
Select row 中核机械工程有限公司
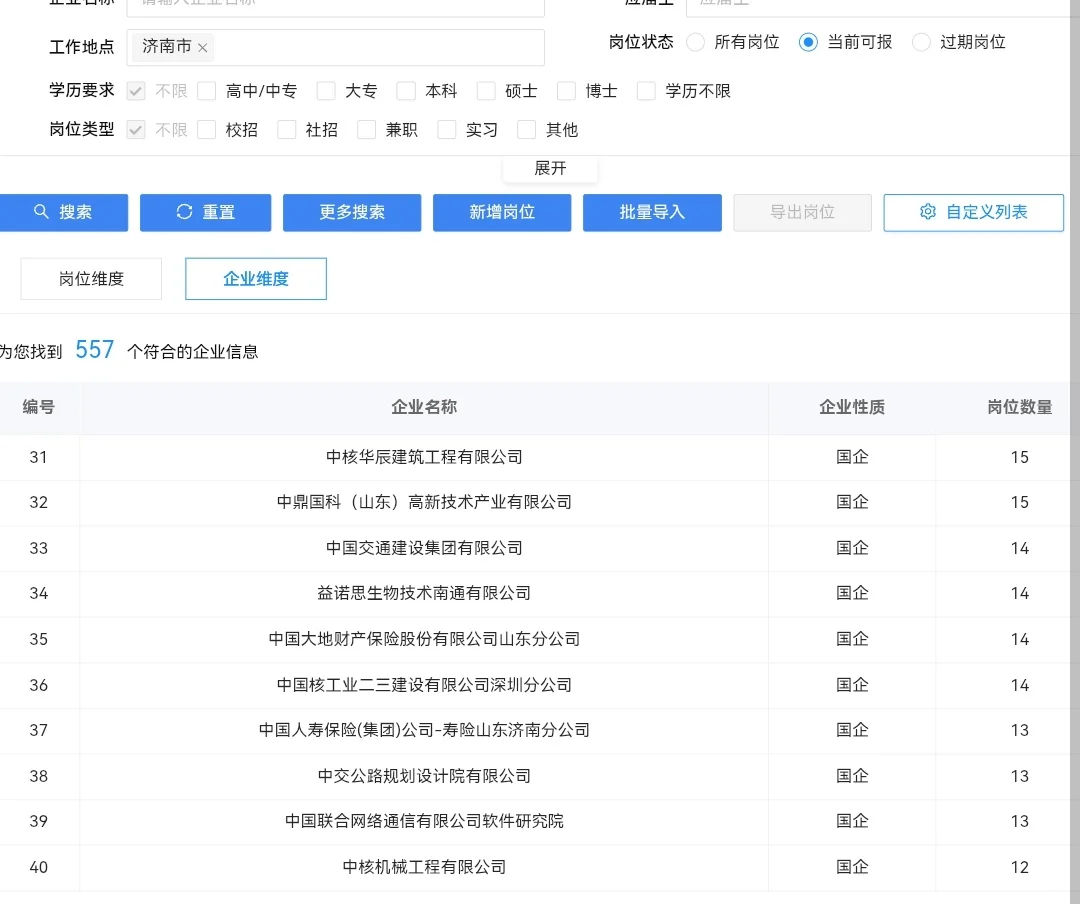click(x=534, y=867)
